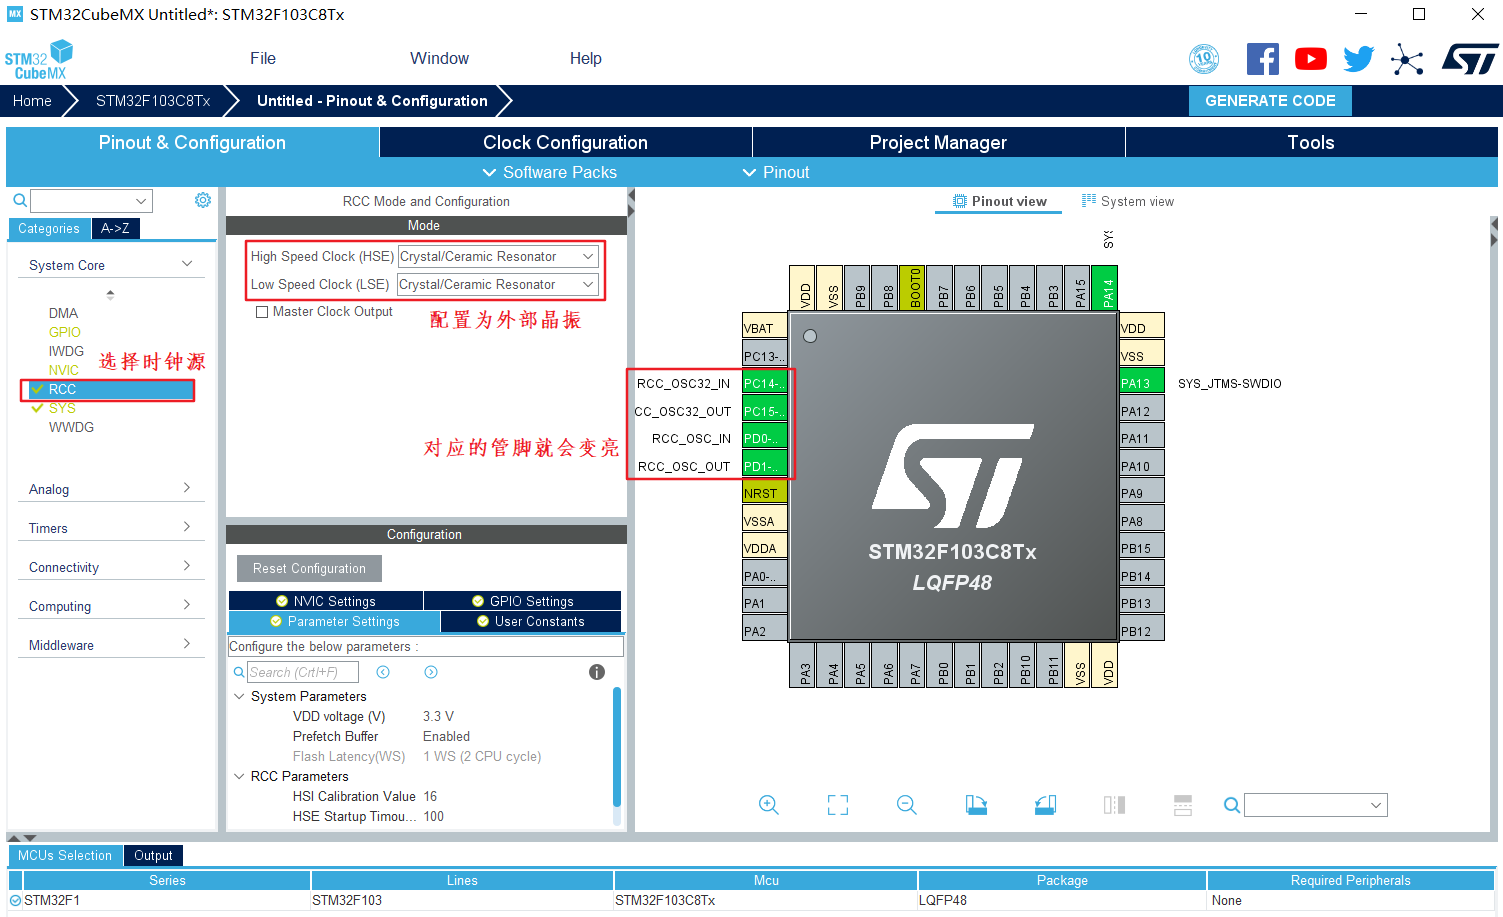
Task: Flip the chip view horizontally
Action: pyautogui.click(x=1114, y=805)
